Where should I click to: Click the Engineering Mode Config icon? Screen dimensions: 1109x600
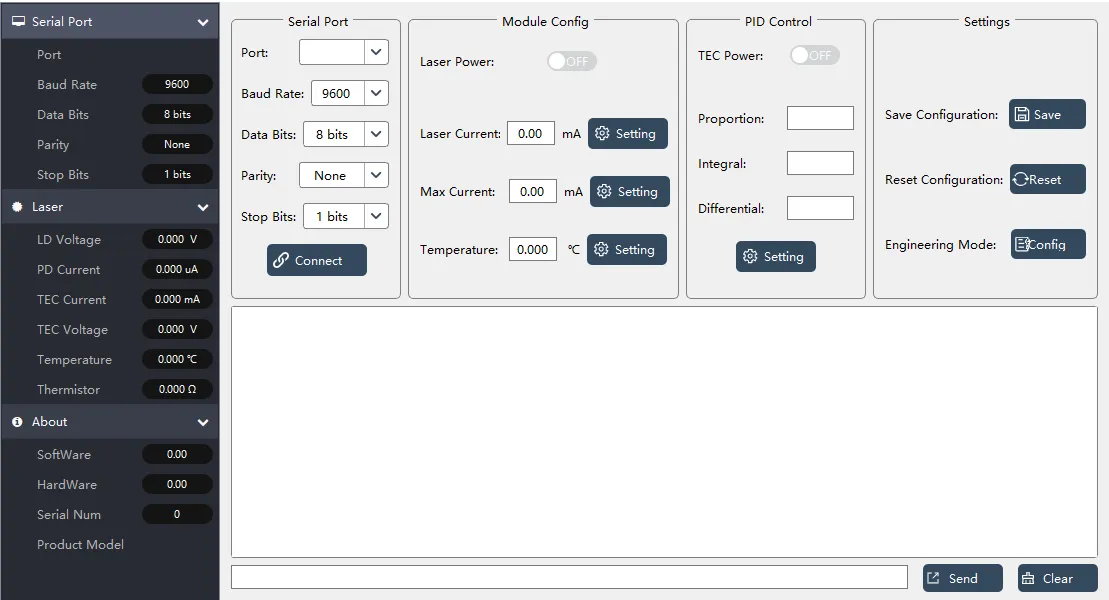click(x=1022, y=244)
